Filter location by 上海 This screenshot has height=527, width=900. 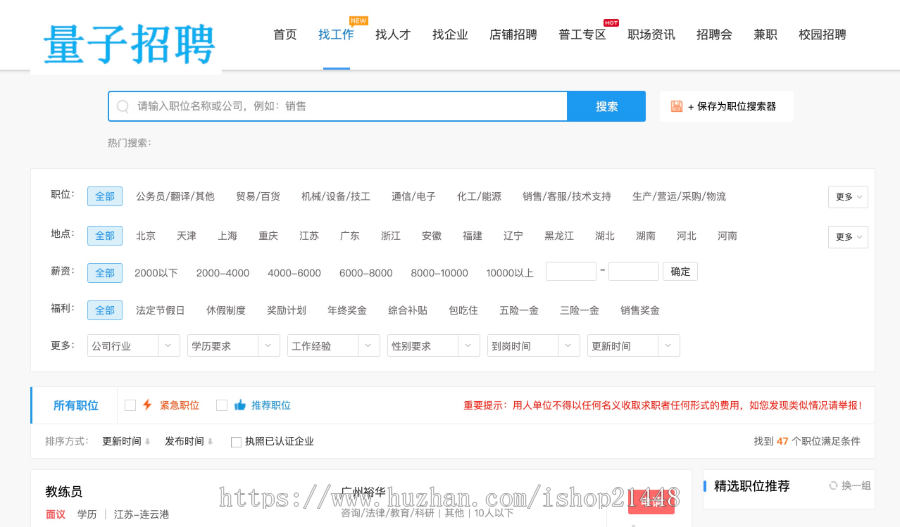tap(227, 236)
